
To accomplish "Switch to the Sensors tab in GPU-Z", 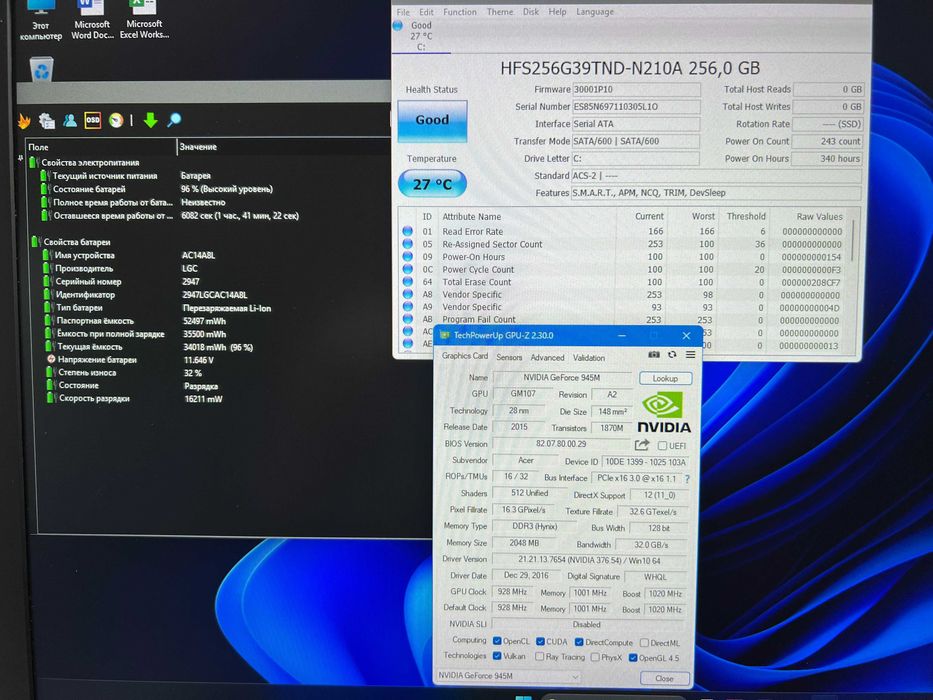I will point(509,357).
